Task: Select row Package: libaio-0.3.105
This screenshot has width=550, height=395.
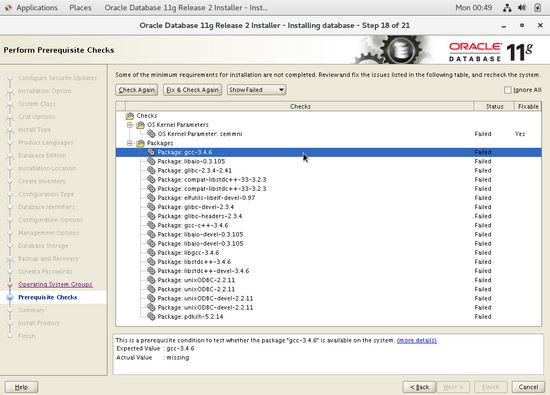Action: tap(329, 161)
